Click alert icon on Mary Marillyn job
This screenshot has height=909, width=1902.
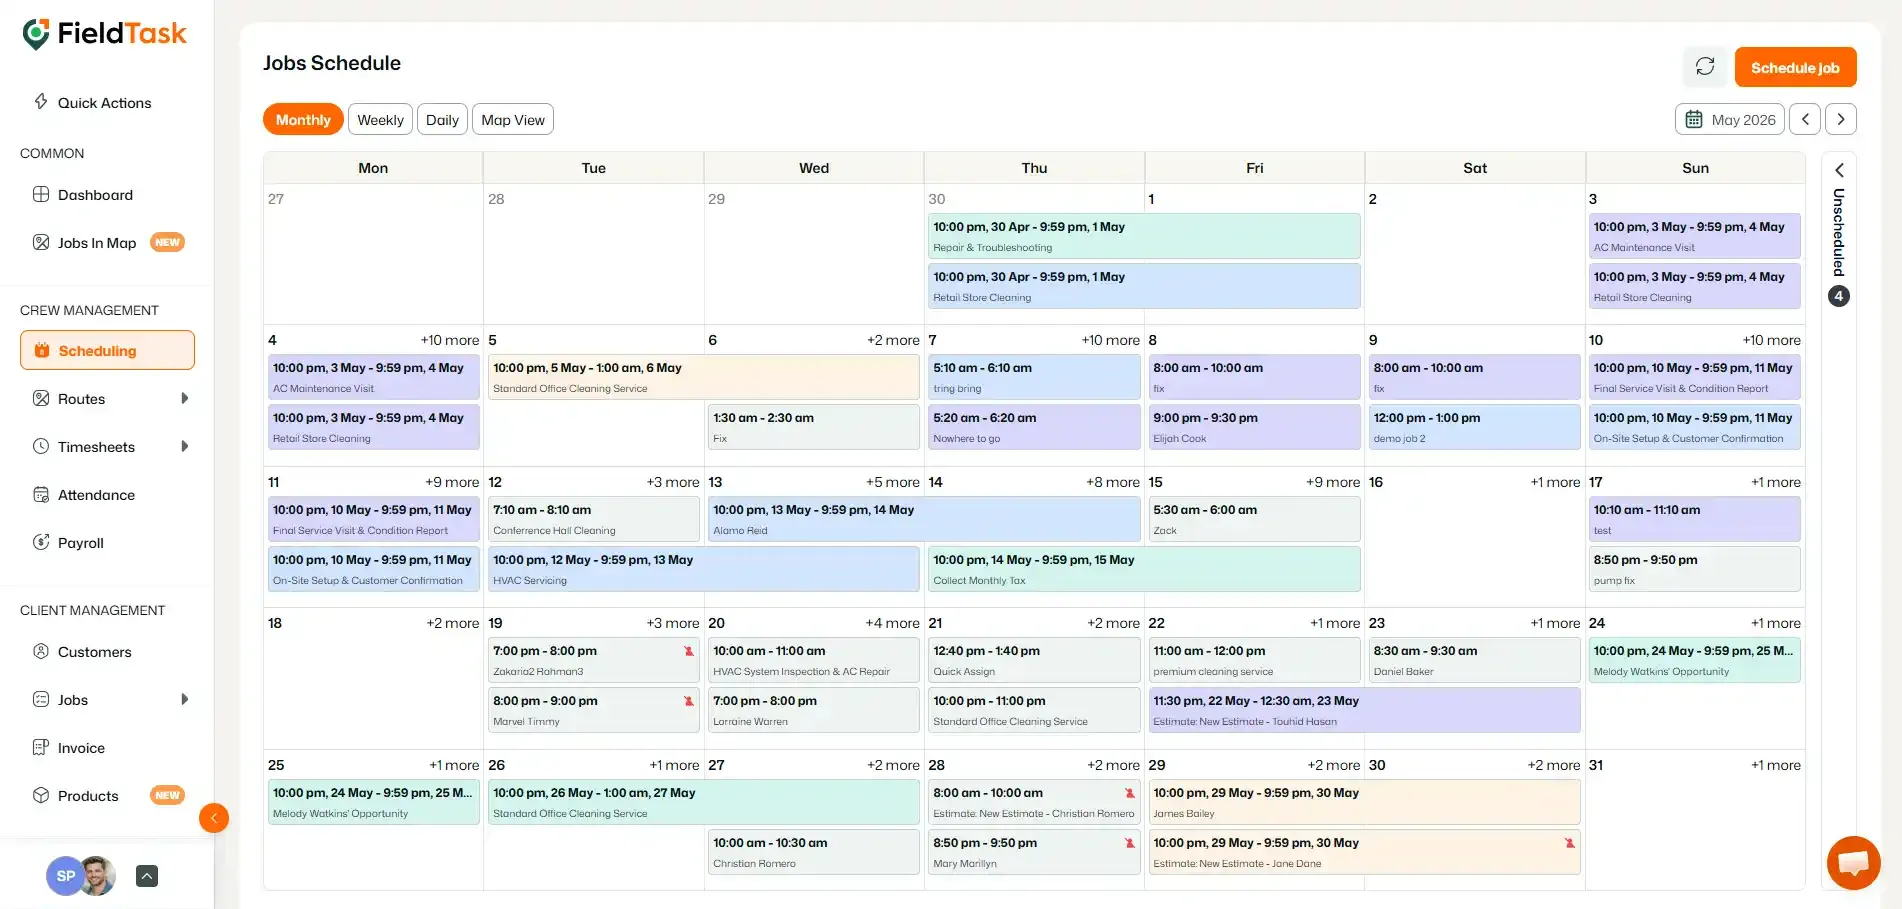pos(1129,843)
